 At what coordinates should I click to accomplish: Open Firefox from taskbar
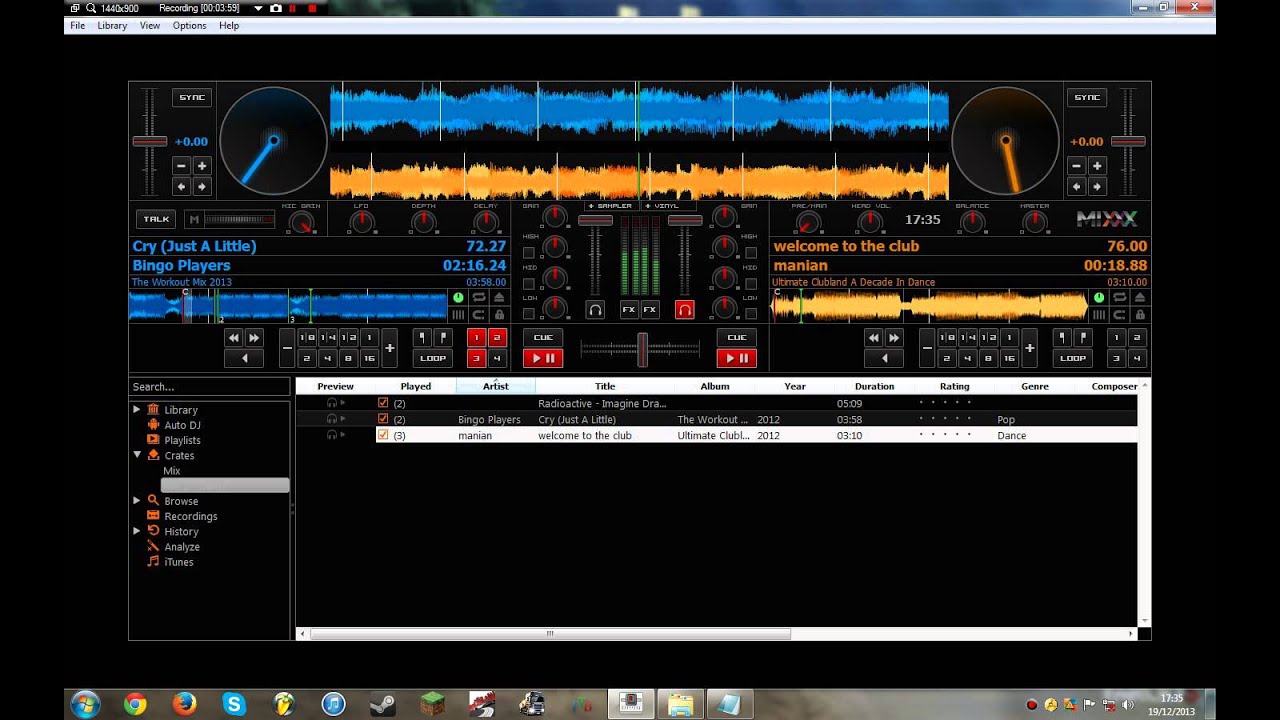point(185,704)
